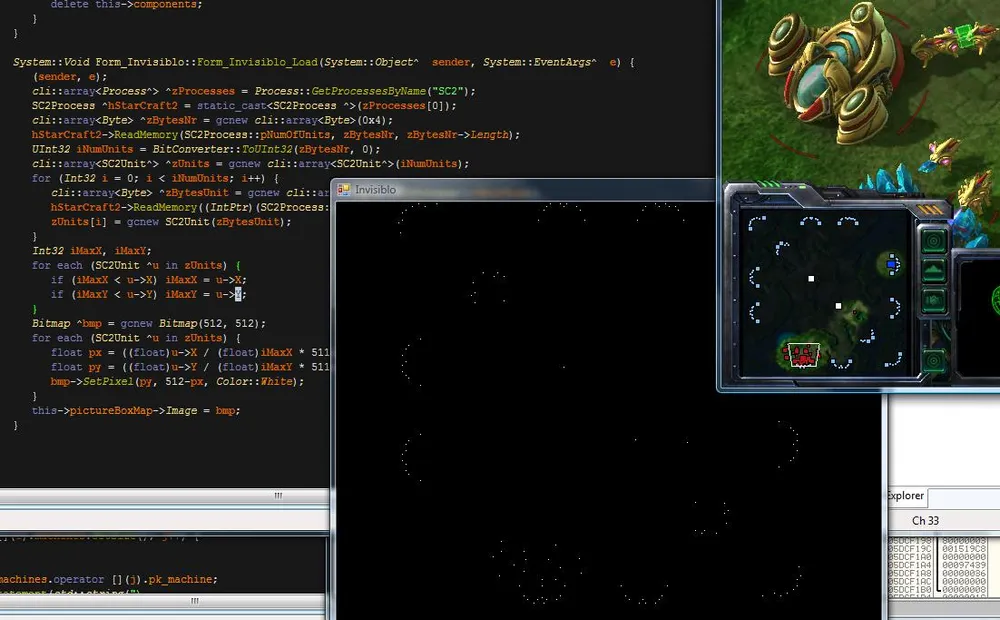Click the memory value '00097439'
1000x620 pixels.
(964, 565)
